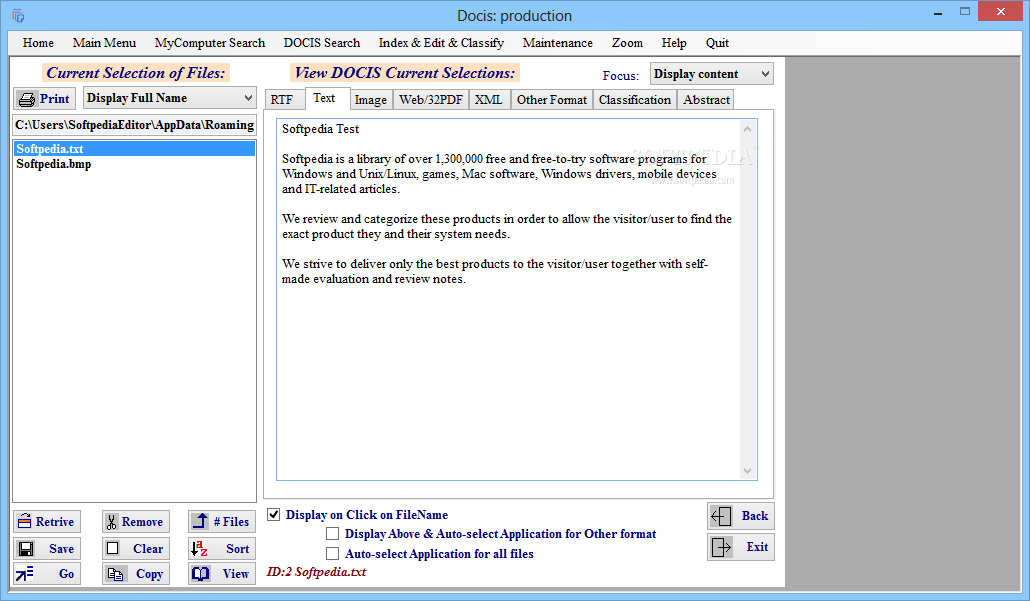Open the Help menu
The width and height of the screenshot is (1030, 601).
[x=674, y=43]
